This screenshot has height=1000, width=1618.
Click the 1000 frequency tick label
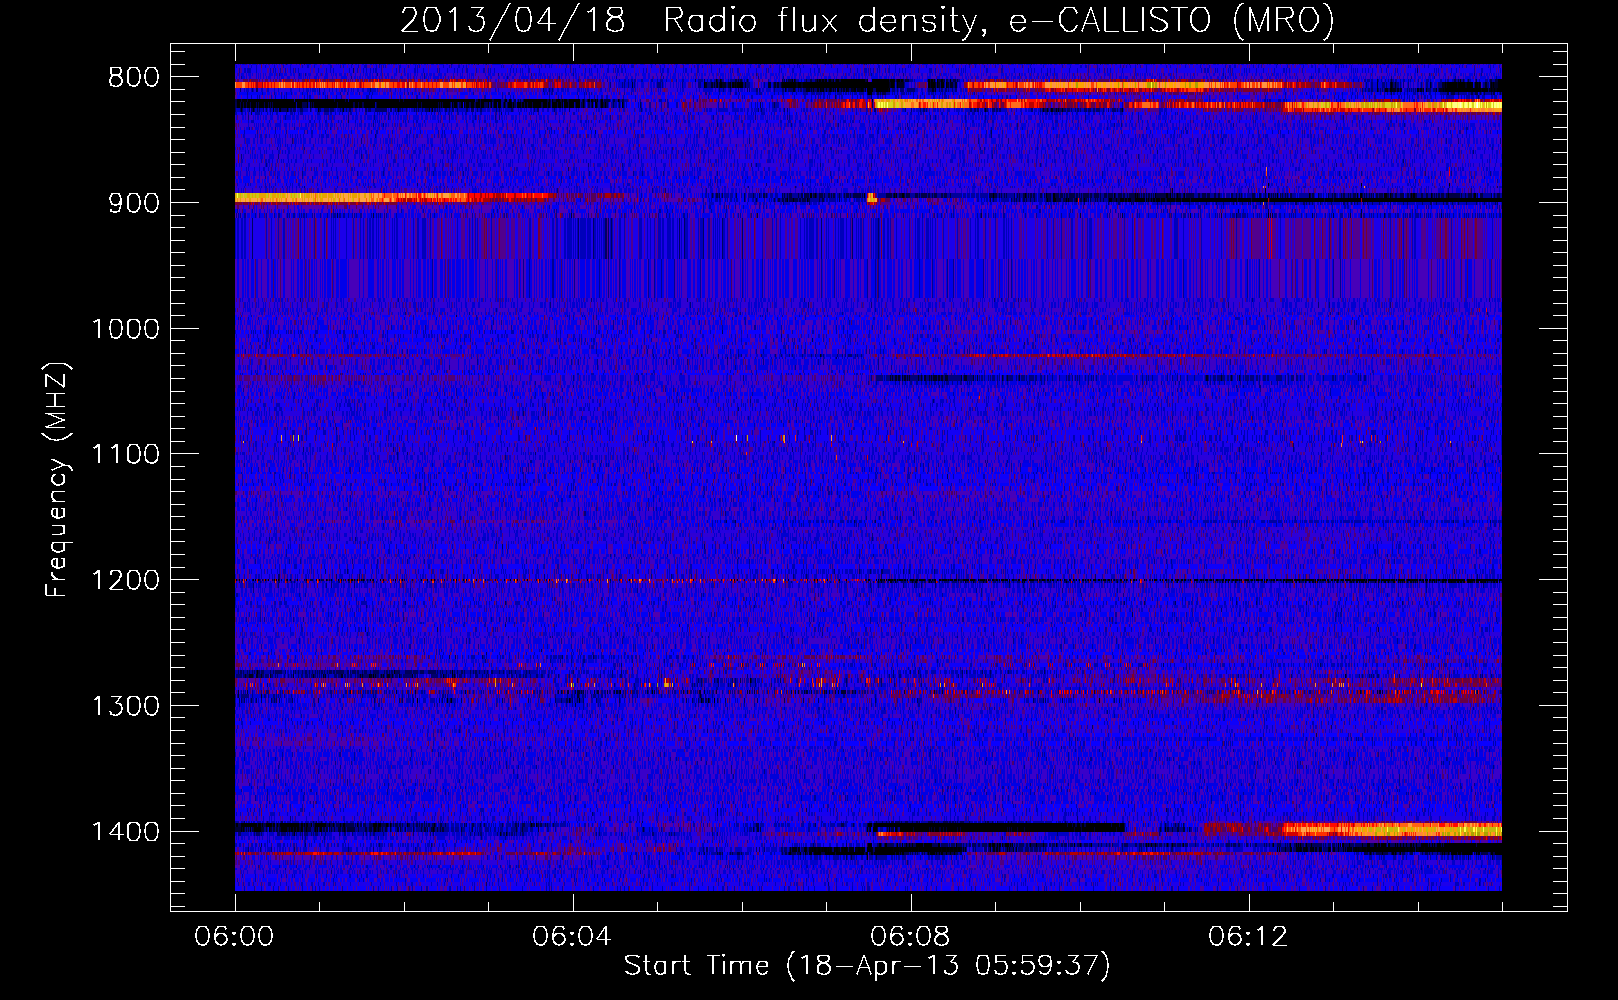125,329
